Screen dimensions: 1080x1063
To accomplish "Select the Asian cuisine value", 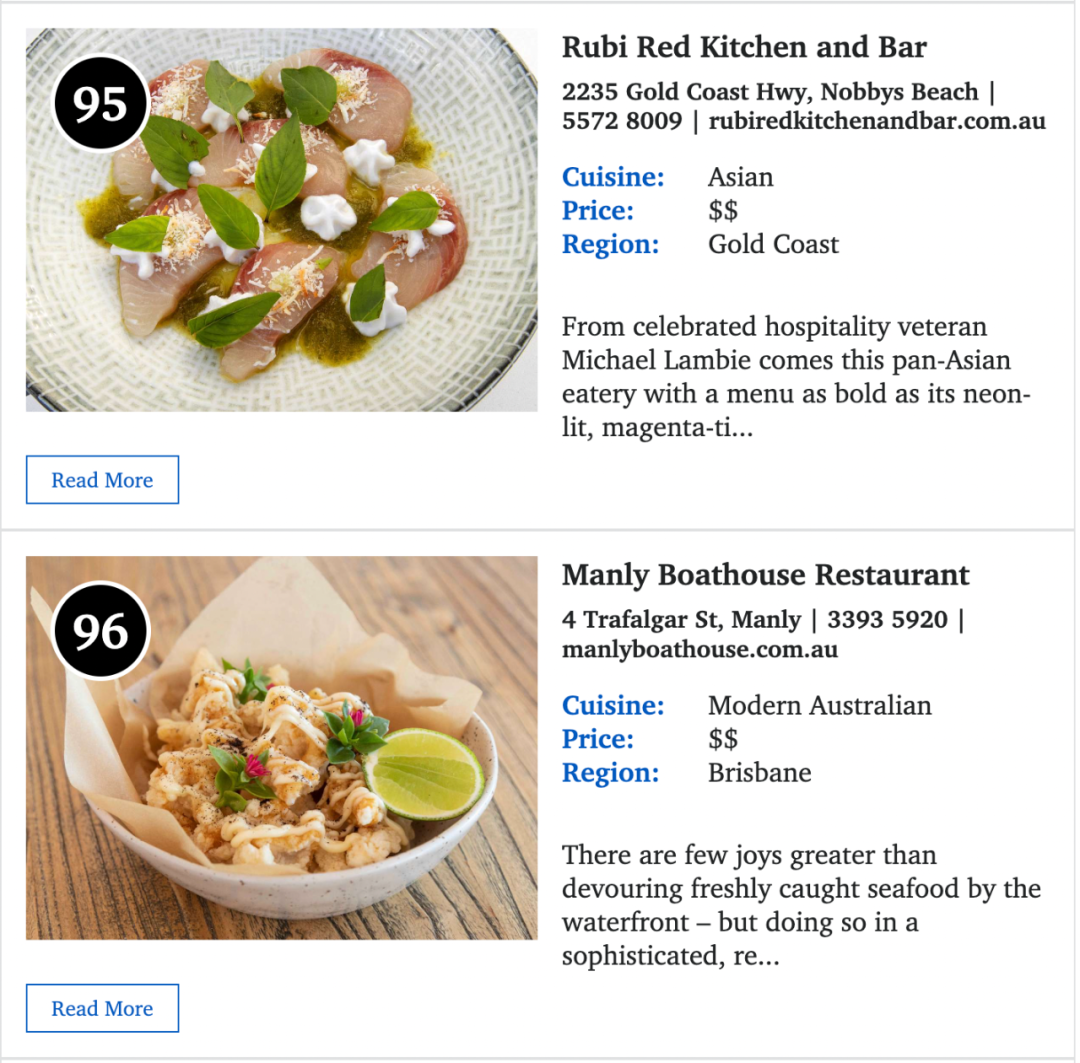I will pos(740,177).
